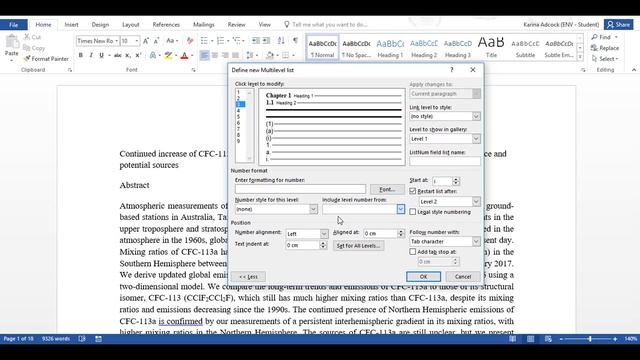Viewport: 640px width, 360px height.
Task: Toggle Restart list after checkbox
Action: pos(413,191)
